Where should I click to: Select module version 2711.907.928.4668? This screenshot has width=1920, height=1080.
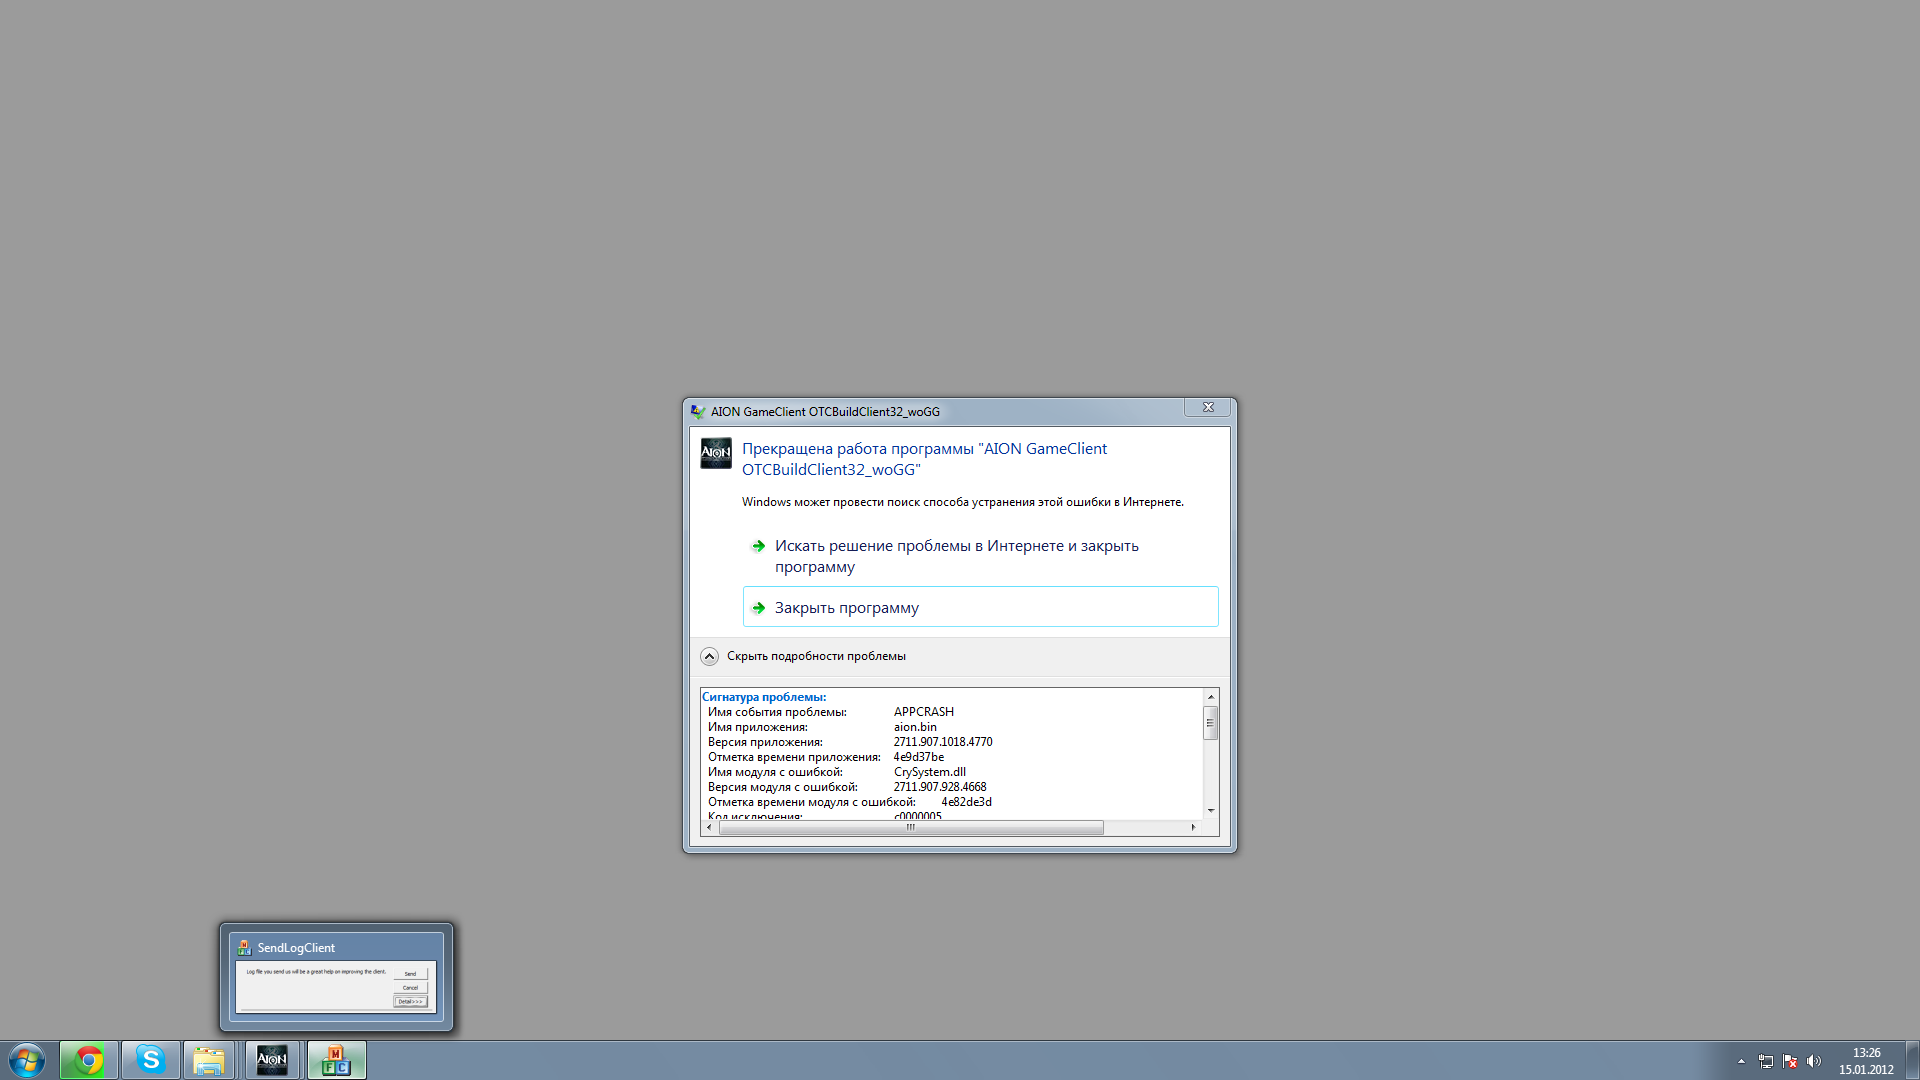point(940,787)
